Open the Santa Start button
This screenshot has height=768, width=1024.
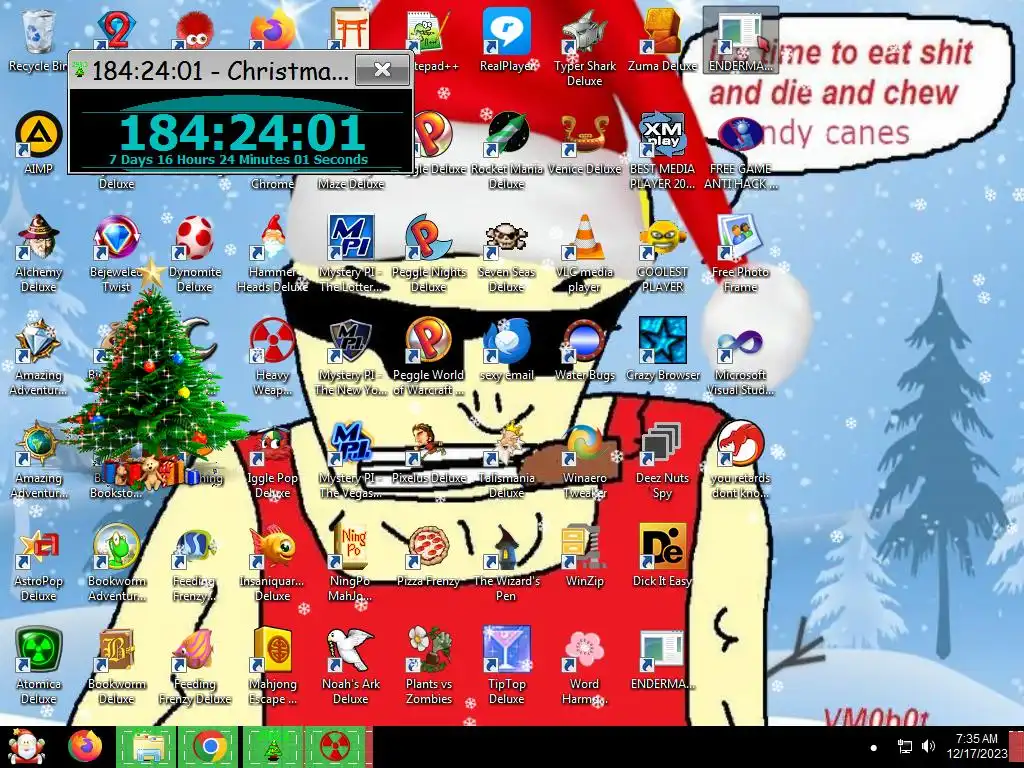point(27,746)
